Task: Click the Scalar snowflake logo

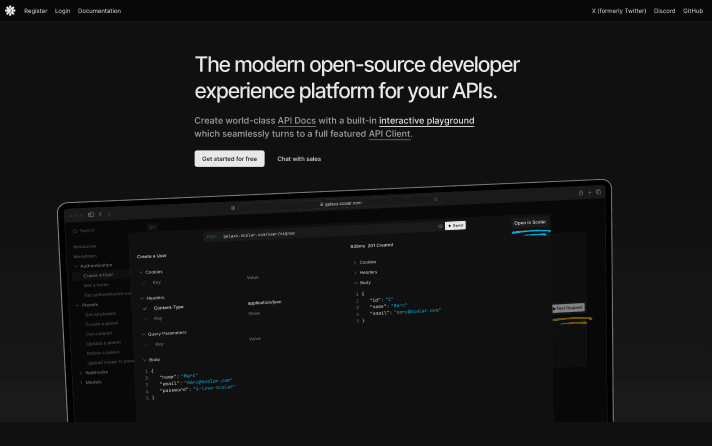Action: click(x=10, y=10)
